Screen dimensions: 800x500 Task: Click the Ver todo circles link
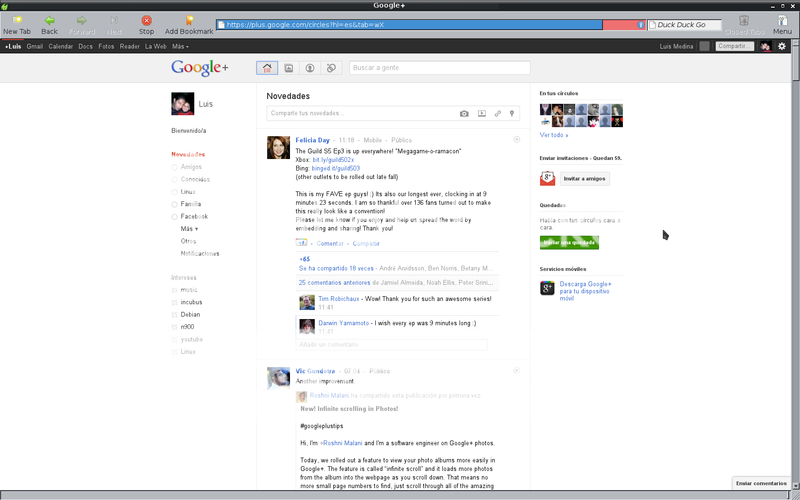(x=554, y=134)
